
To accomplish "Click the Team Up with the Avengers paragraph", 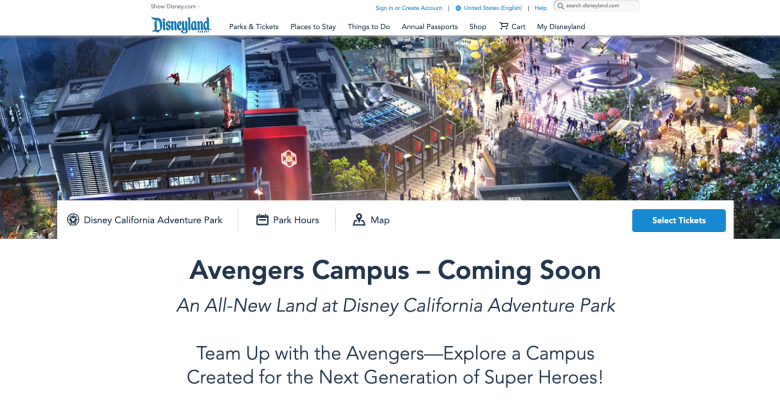I will (x=395, y=365).
